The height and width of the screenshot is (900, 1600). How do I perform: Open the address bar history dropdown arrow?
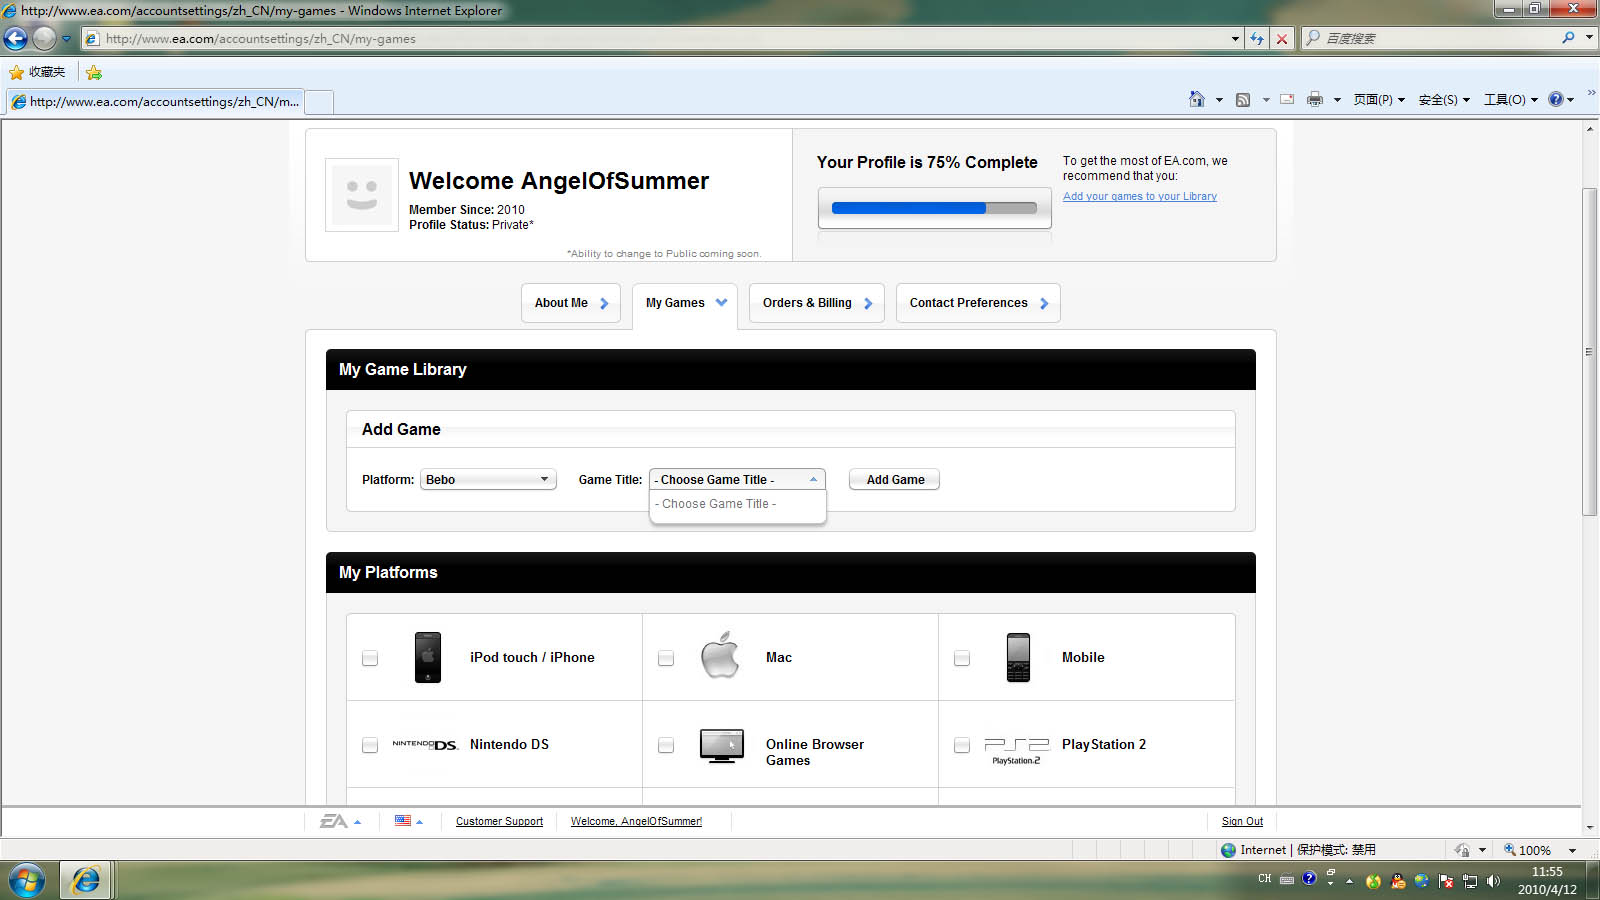(1235, 39)
